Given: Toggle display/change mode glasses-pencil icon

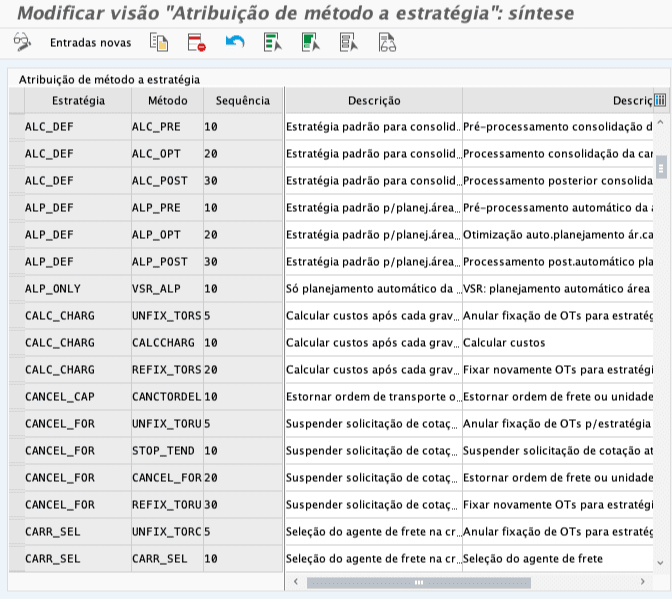Looking at the screenshot, I should (22, 42).
